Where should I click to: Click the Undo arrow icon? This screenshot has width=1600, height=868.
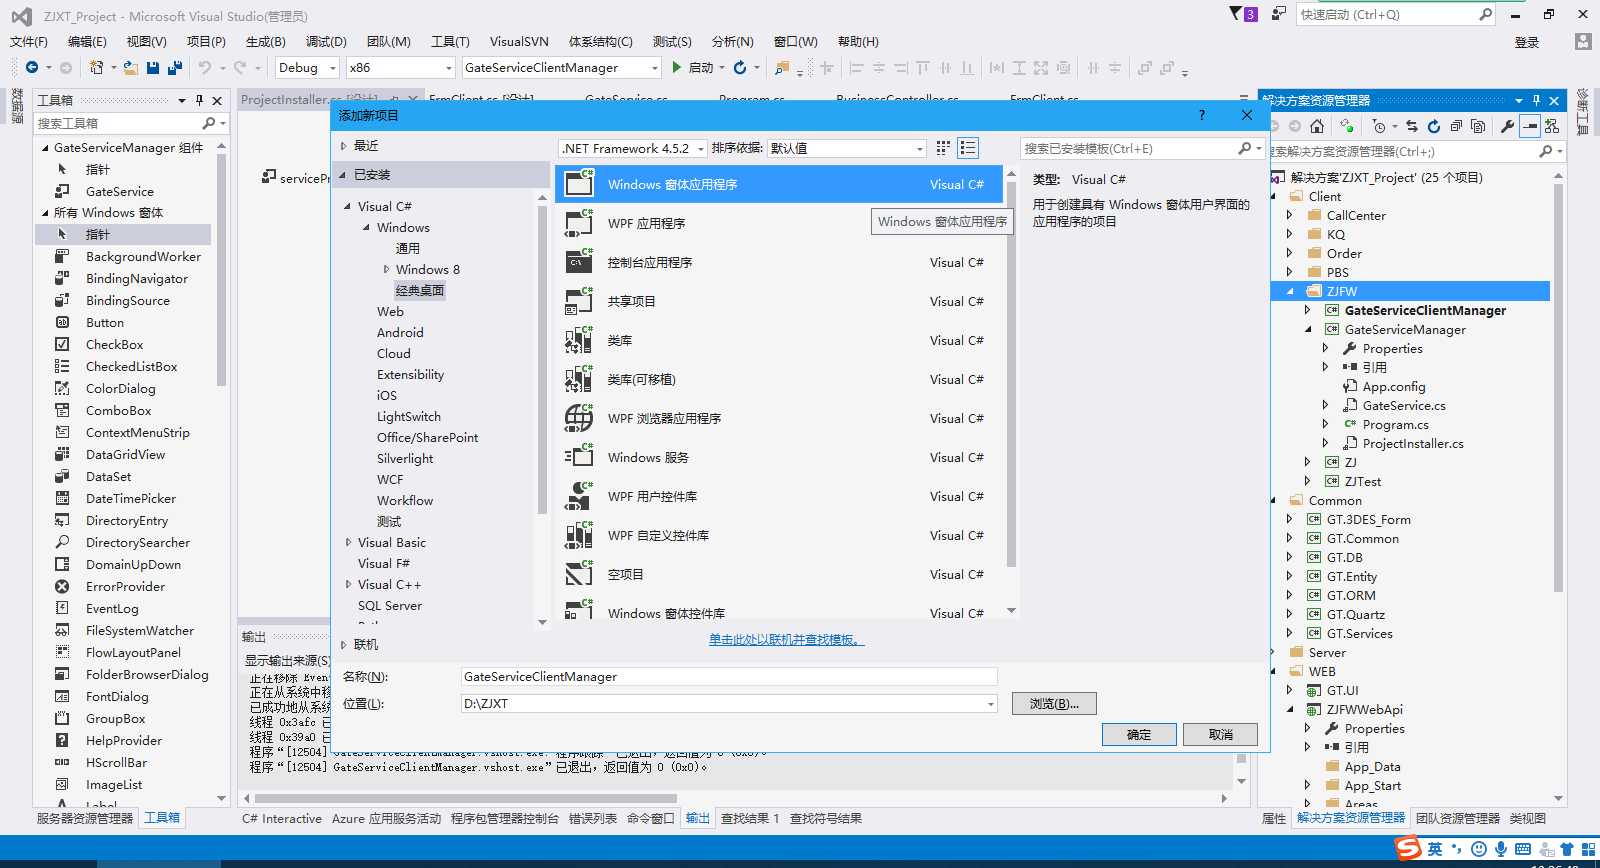click(x=204, y=67)
